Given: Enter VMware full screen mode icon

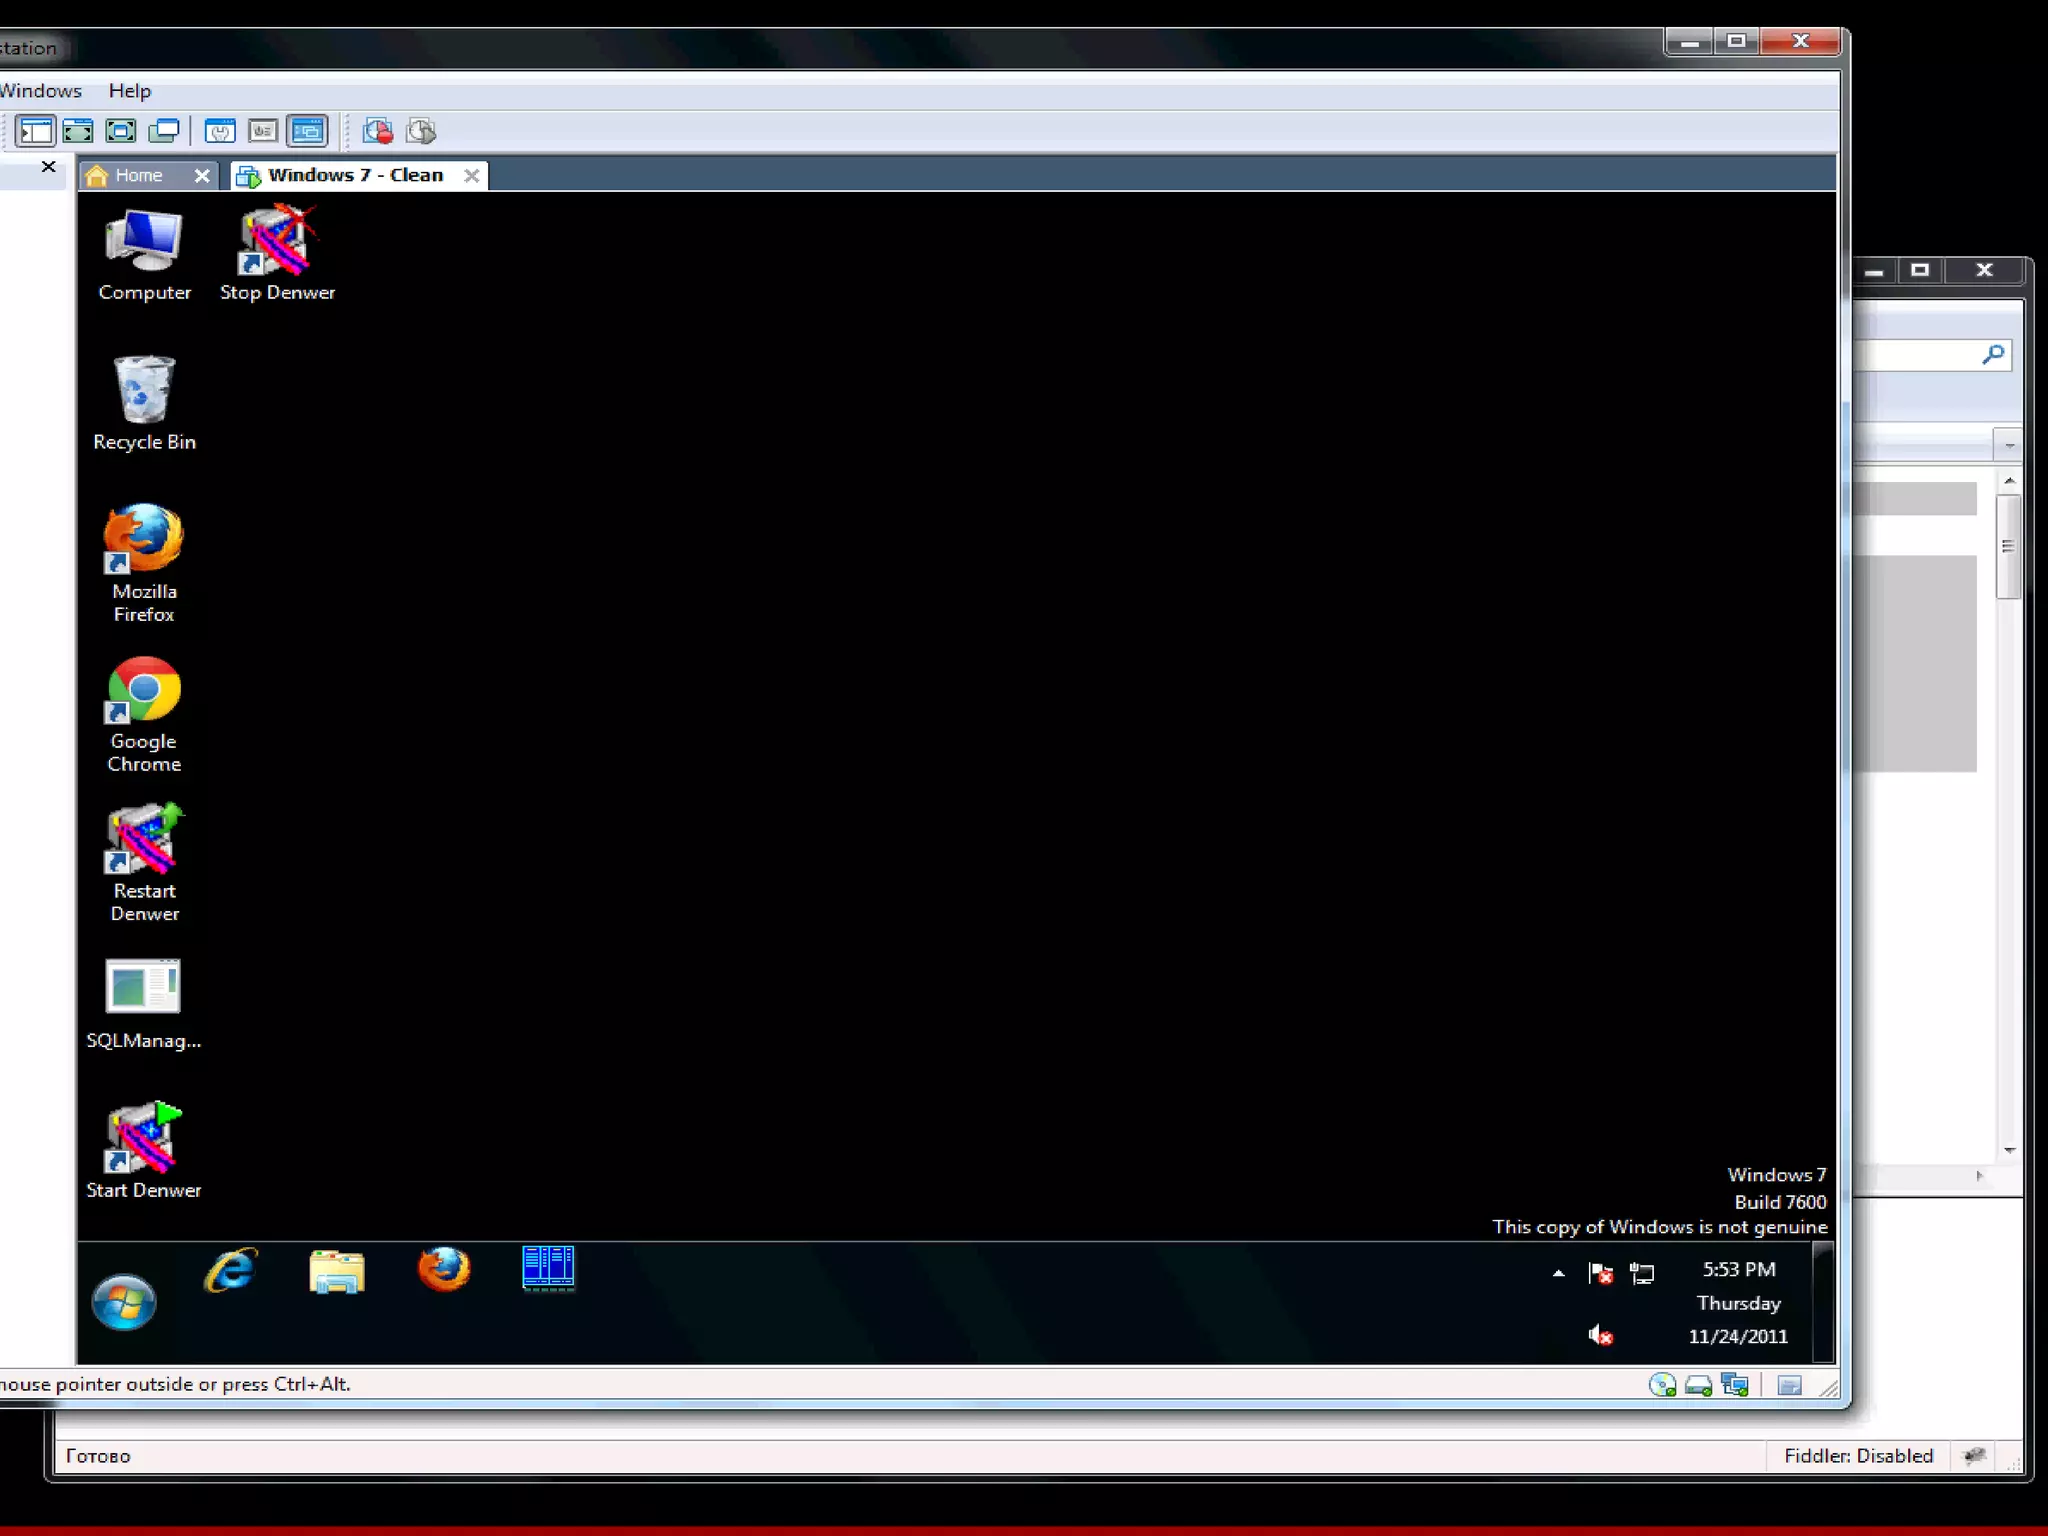Looking at the screenshot, I should [x=121, y=131].
